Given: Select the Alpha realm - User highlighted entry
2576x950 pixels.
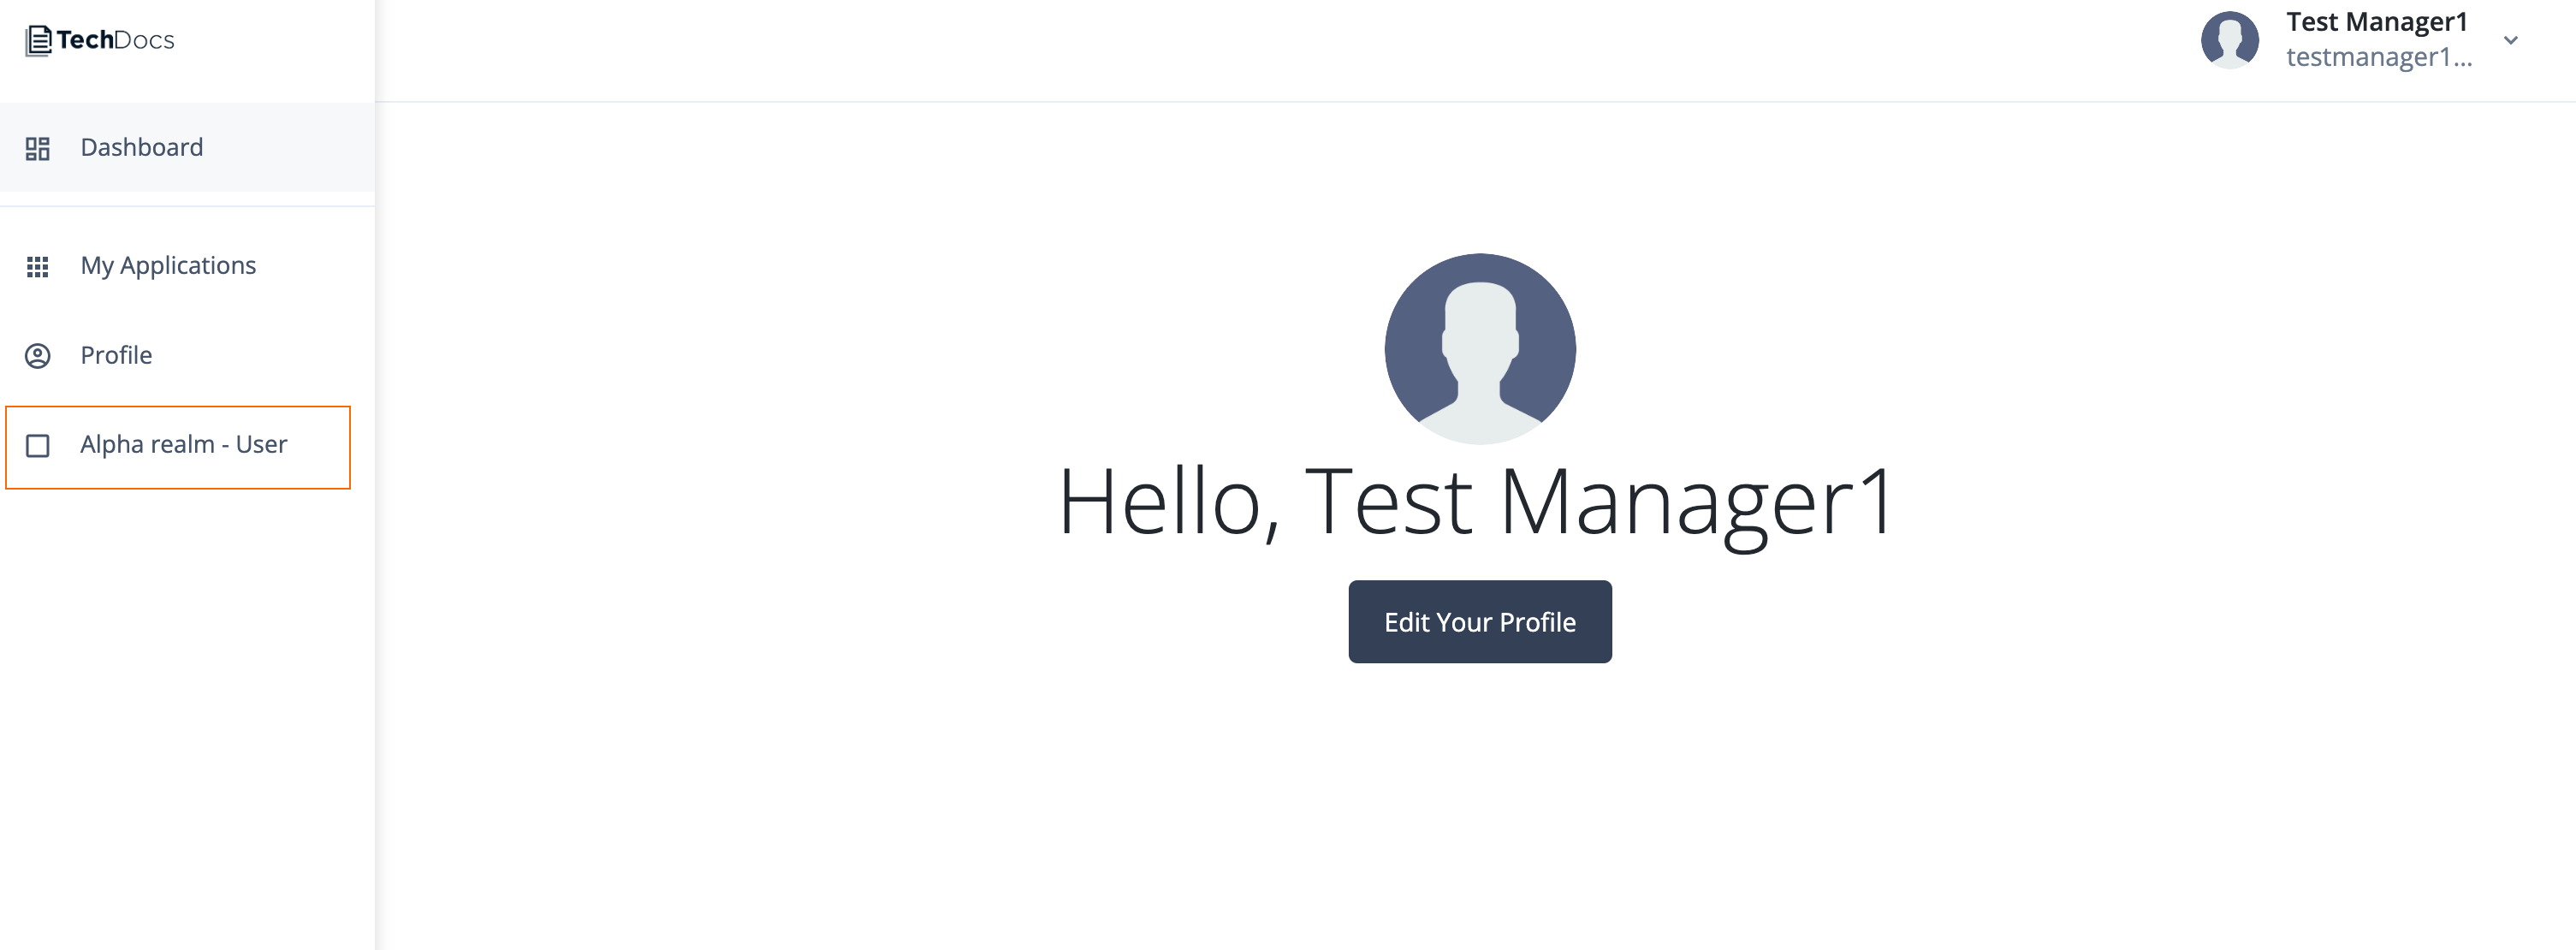Looking at the screenshot, I should point(183,445).
